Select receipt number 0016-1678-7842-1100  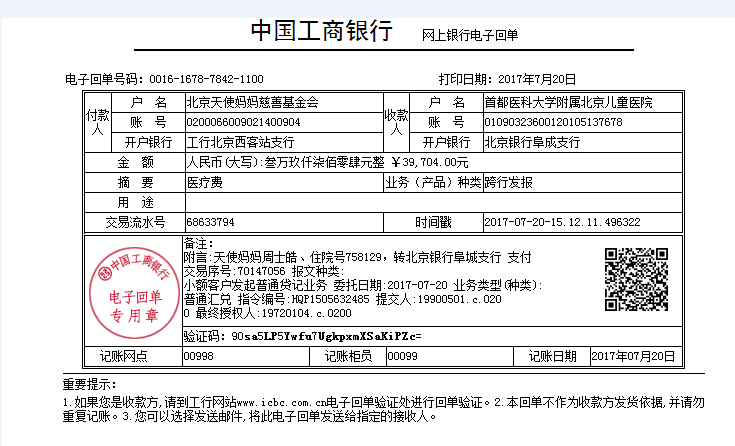tap(206, 79)
